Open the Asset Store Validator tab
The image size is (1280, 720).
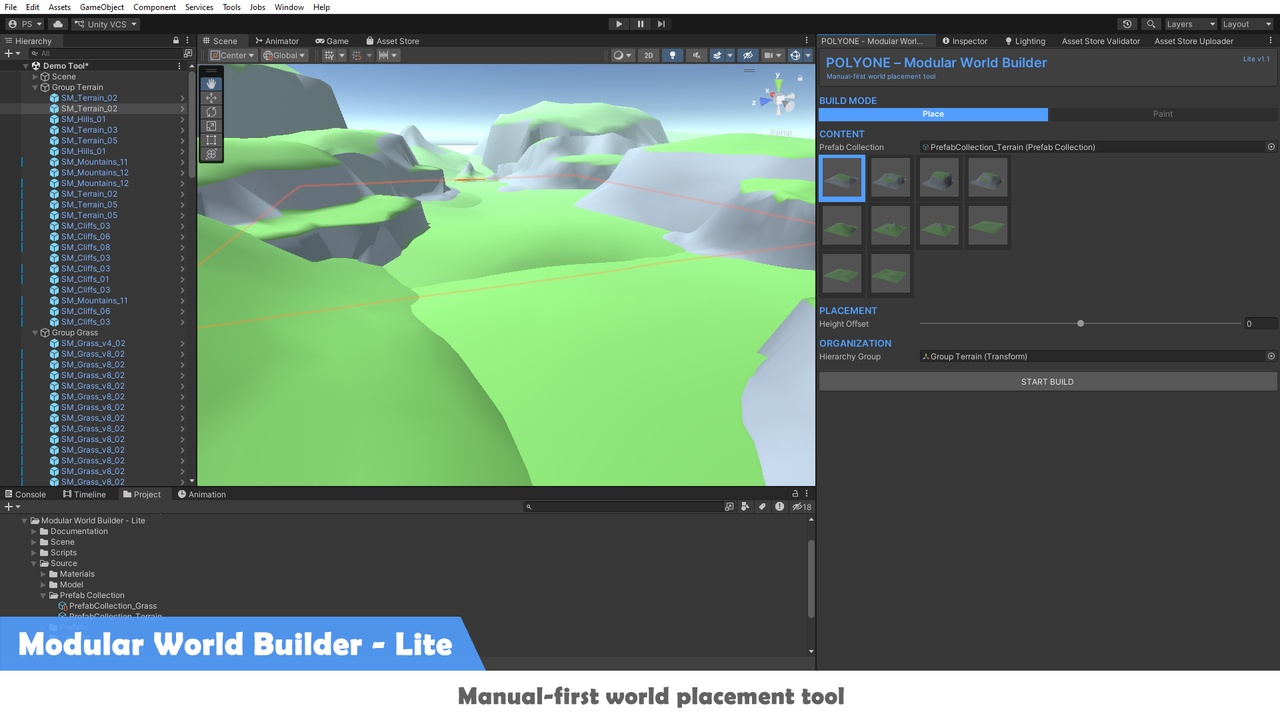coord(1100,41)
